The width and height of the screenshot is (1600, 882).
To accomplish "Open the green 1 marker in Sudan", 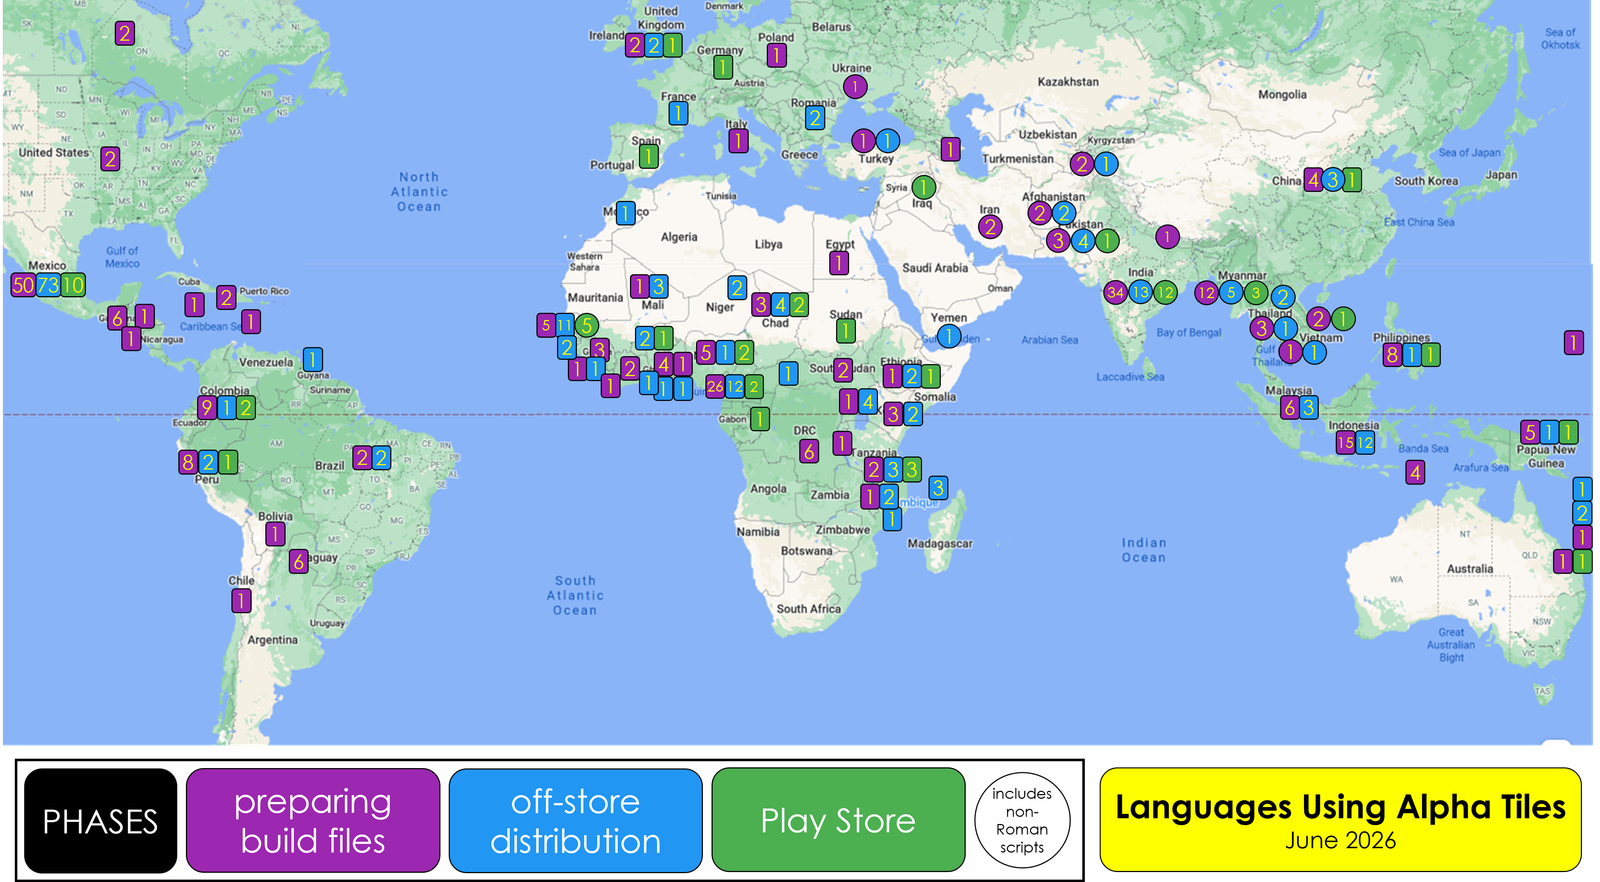I will (846, 331).
